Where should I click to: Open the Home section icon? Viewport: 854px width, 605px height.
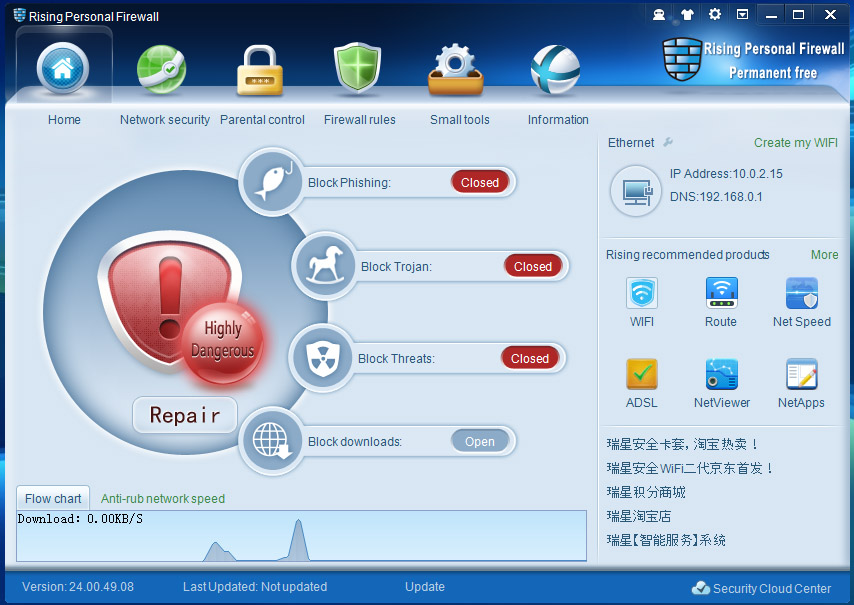point(63,69)
